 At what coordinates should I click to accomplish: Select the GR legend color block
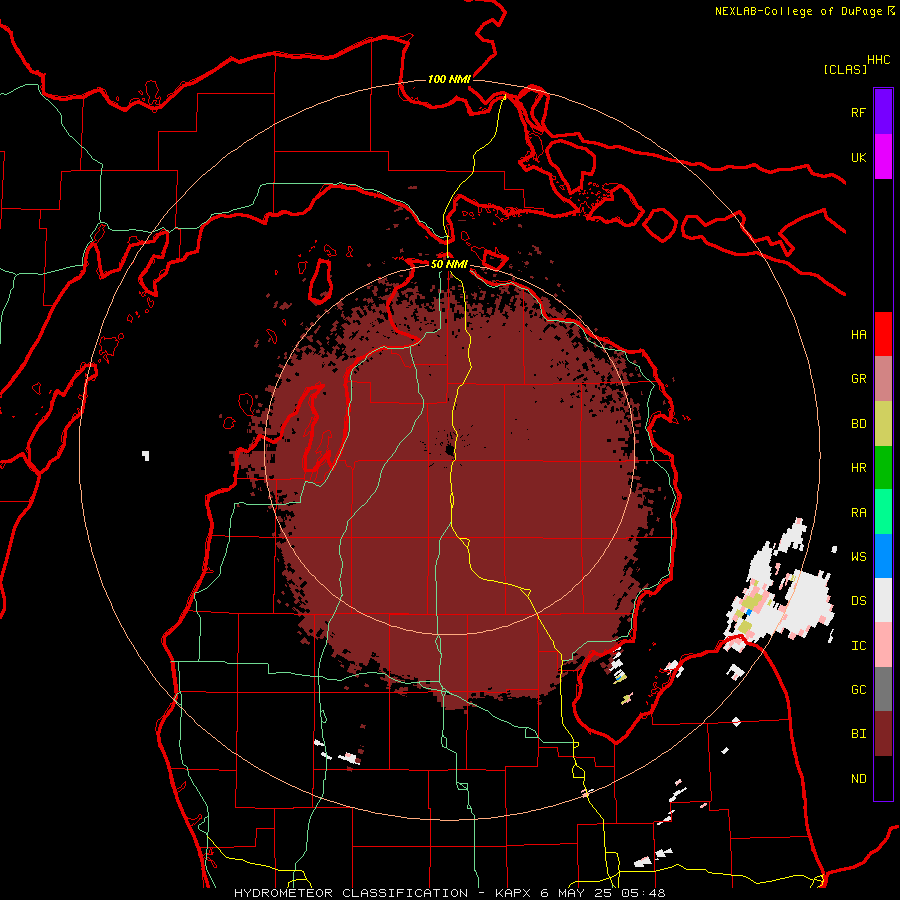883,379
